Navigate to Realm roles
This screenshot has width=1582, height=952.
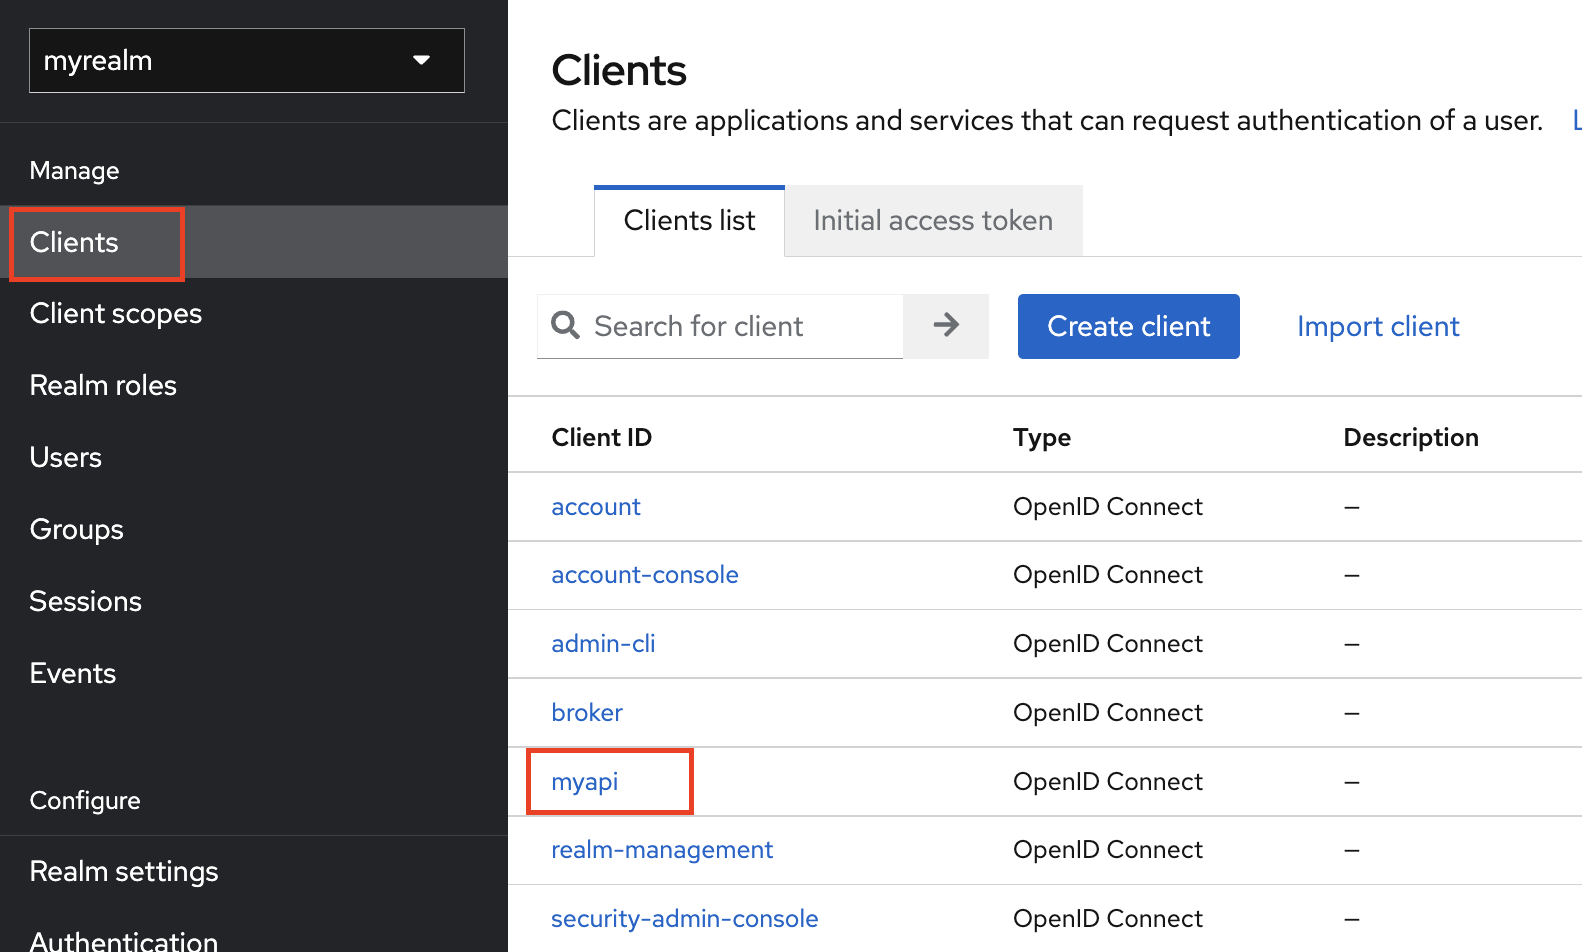(x=103, y=386)
